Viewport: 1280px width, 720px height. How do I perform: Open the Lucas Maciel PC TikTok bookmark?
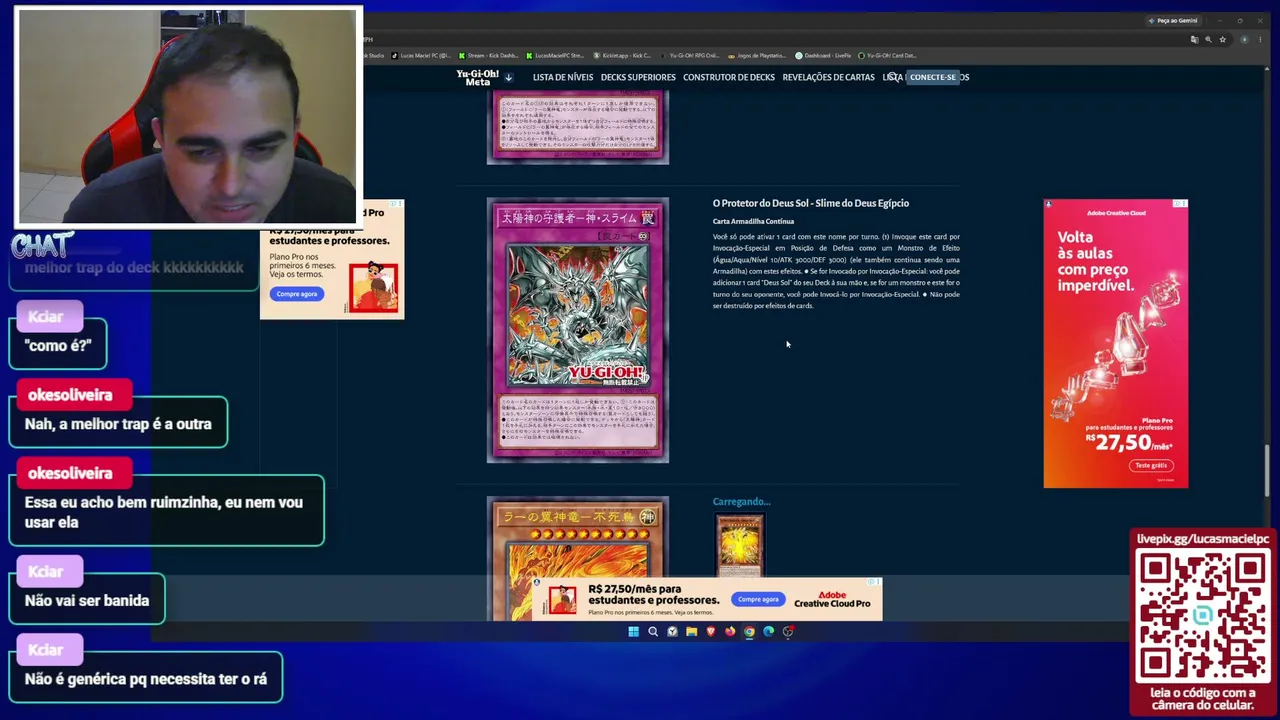(421, 56)
